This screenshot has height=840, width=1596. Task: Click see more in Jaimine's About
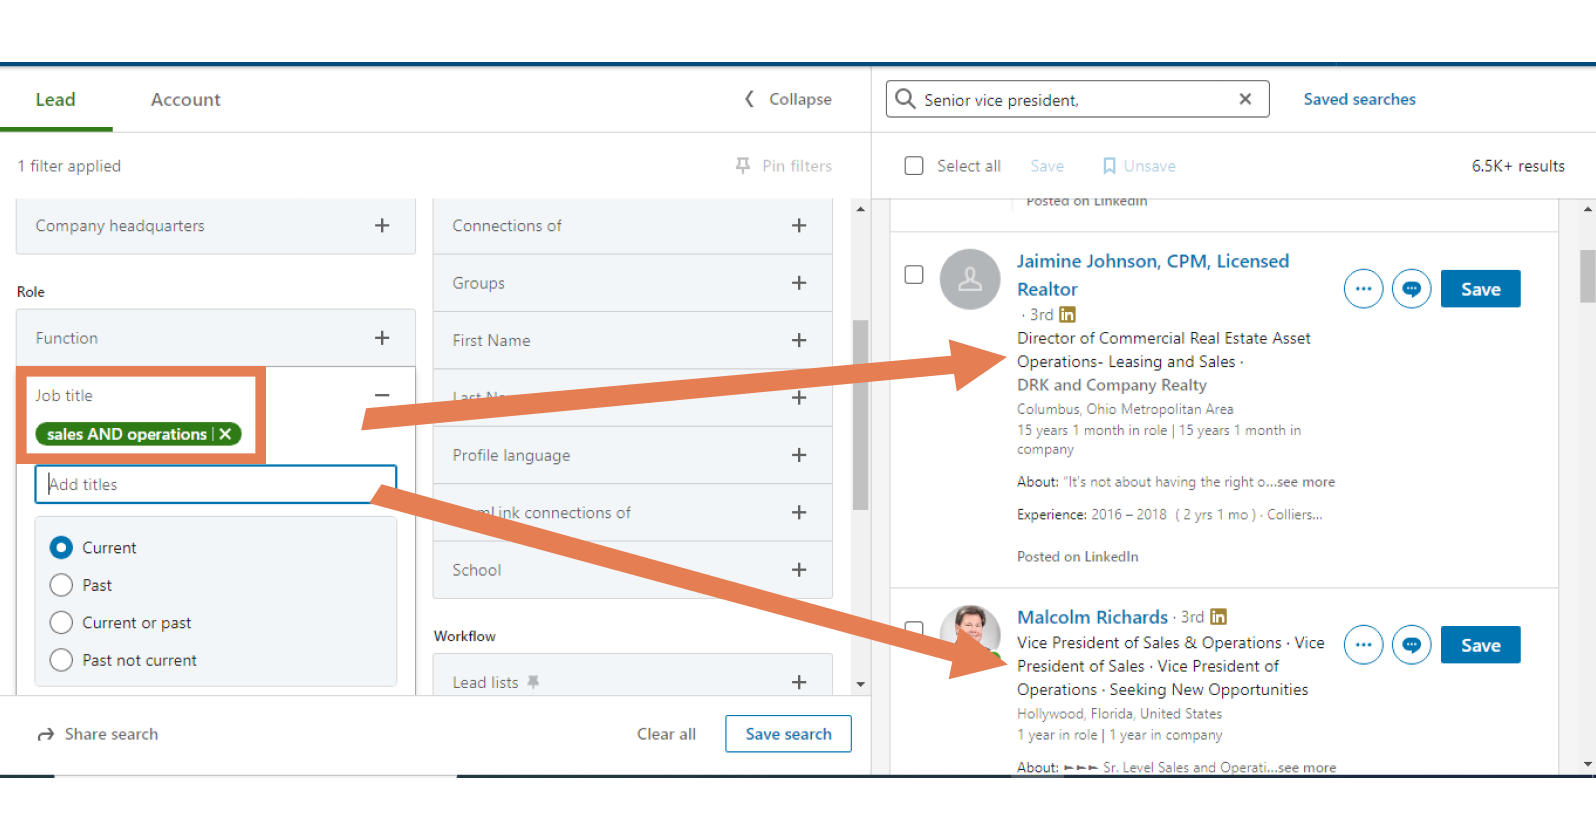[x=1305, y=482]
